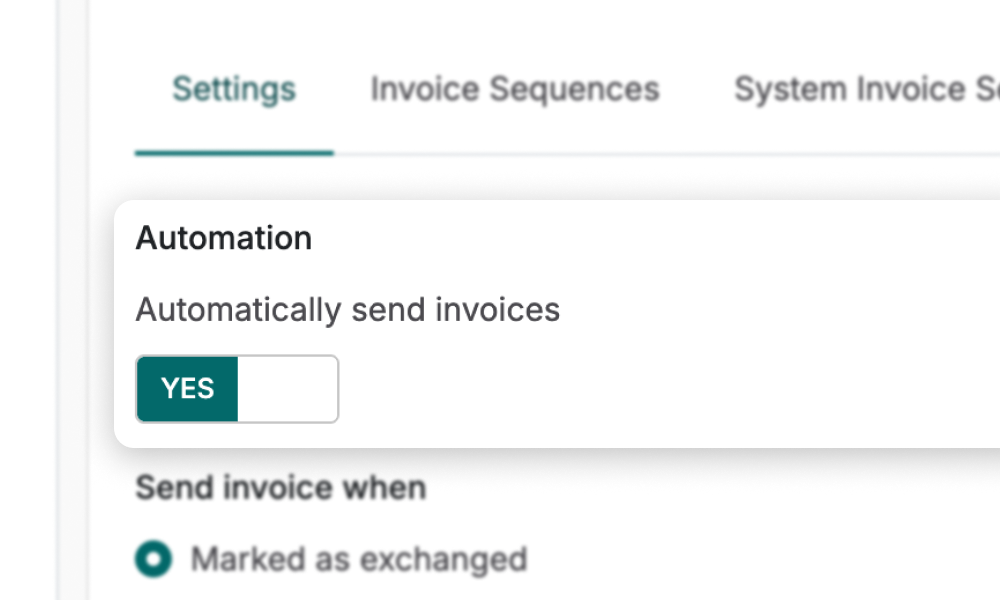Click the Automation section heading
The width and height of the screenshot is (1000, 600).
(223, 238)
